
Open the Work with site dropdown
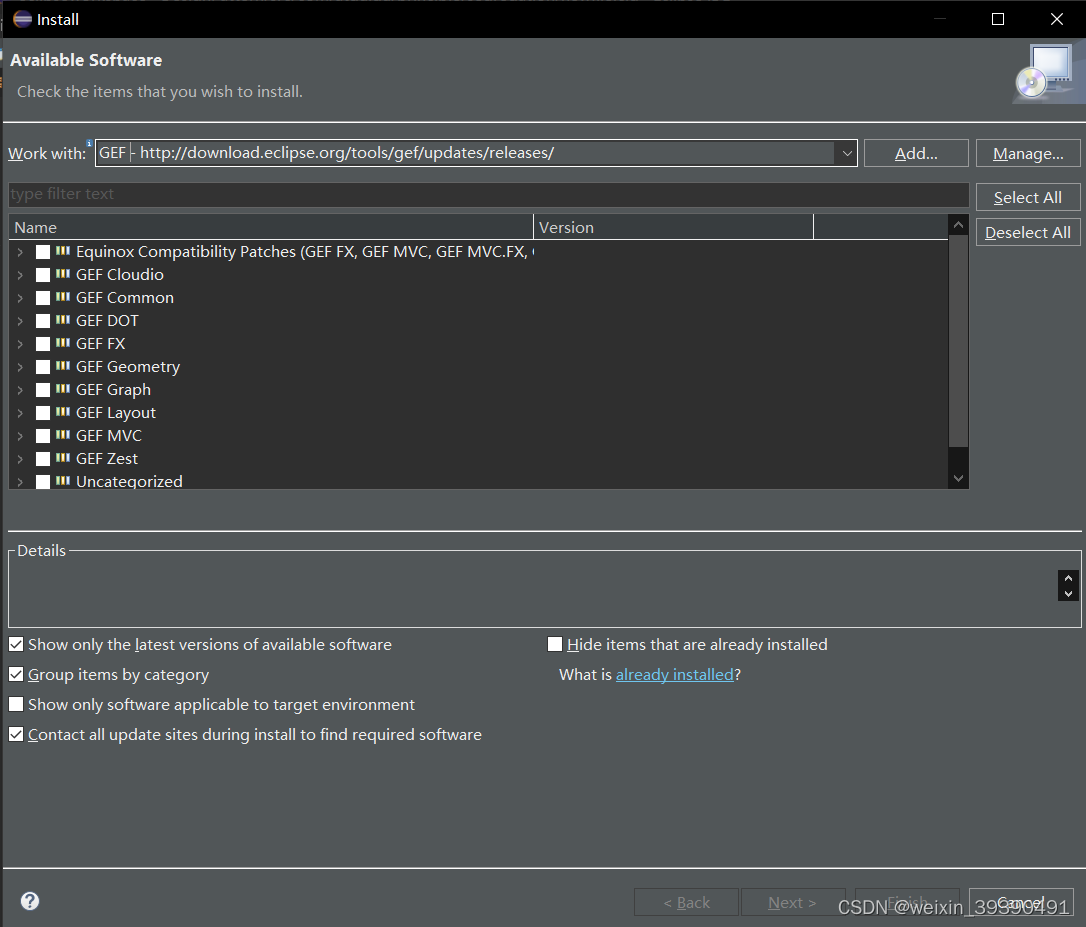point(846,153)
